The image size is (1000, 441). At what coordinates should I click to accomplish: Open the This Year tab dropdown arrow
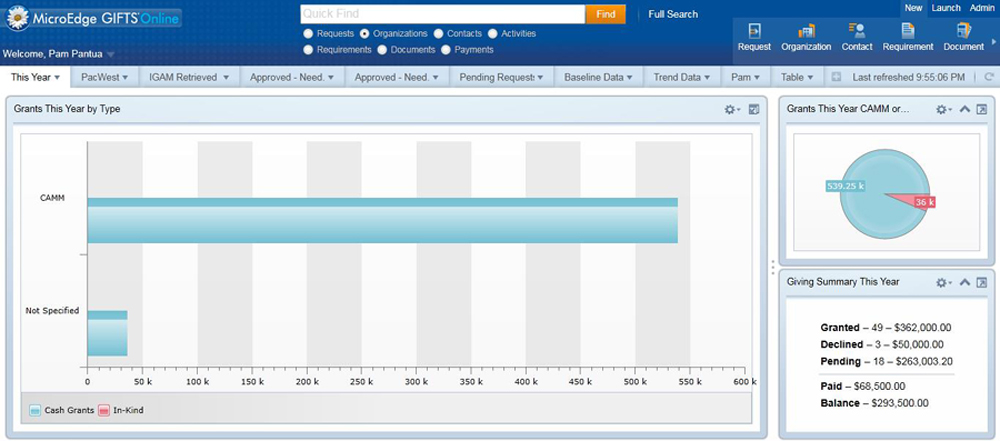point(57,78)
